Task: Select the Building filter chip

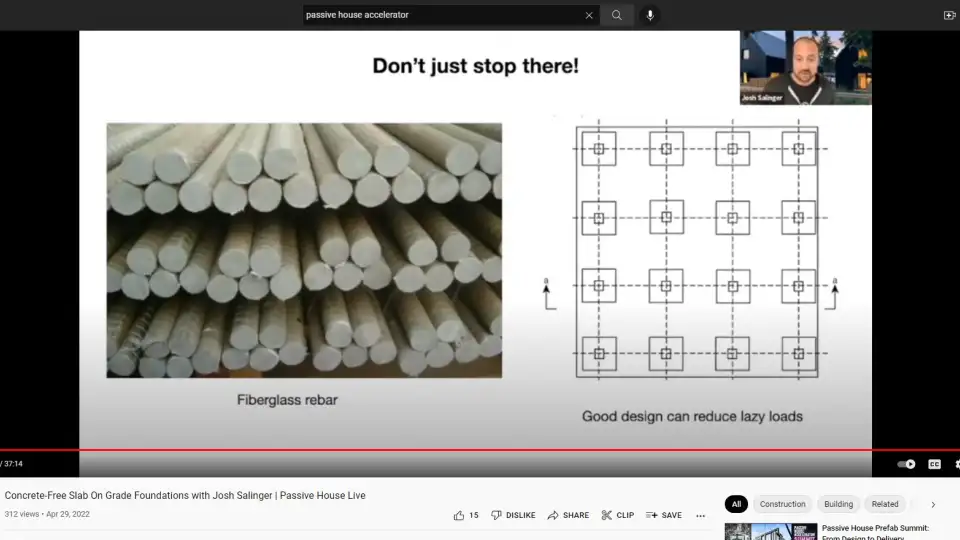Action: click(838, 504)
